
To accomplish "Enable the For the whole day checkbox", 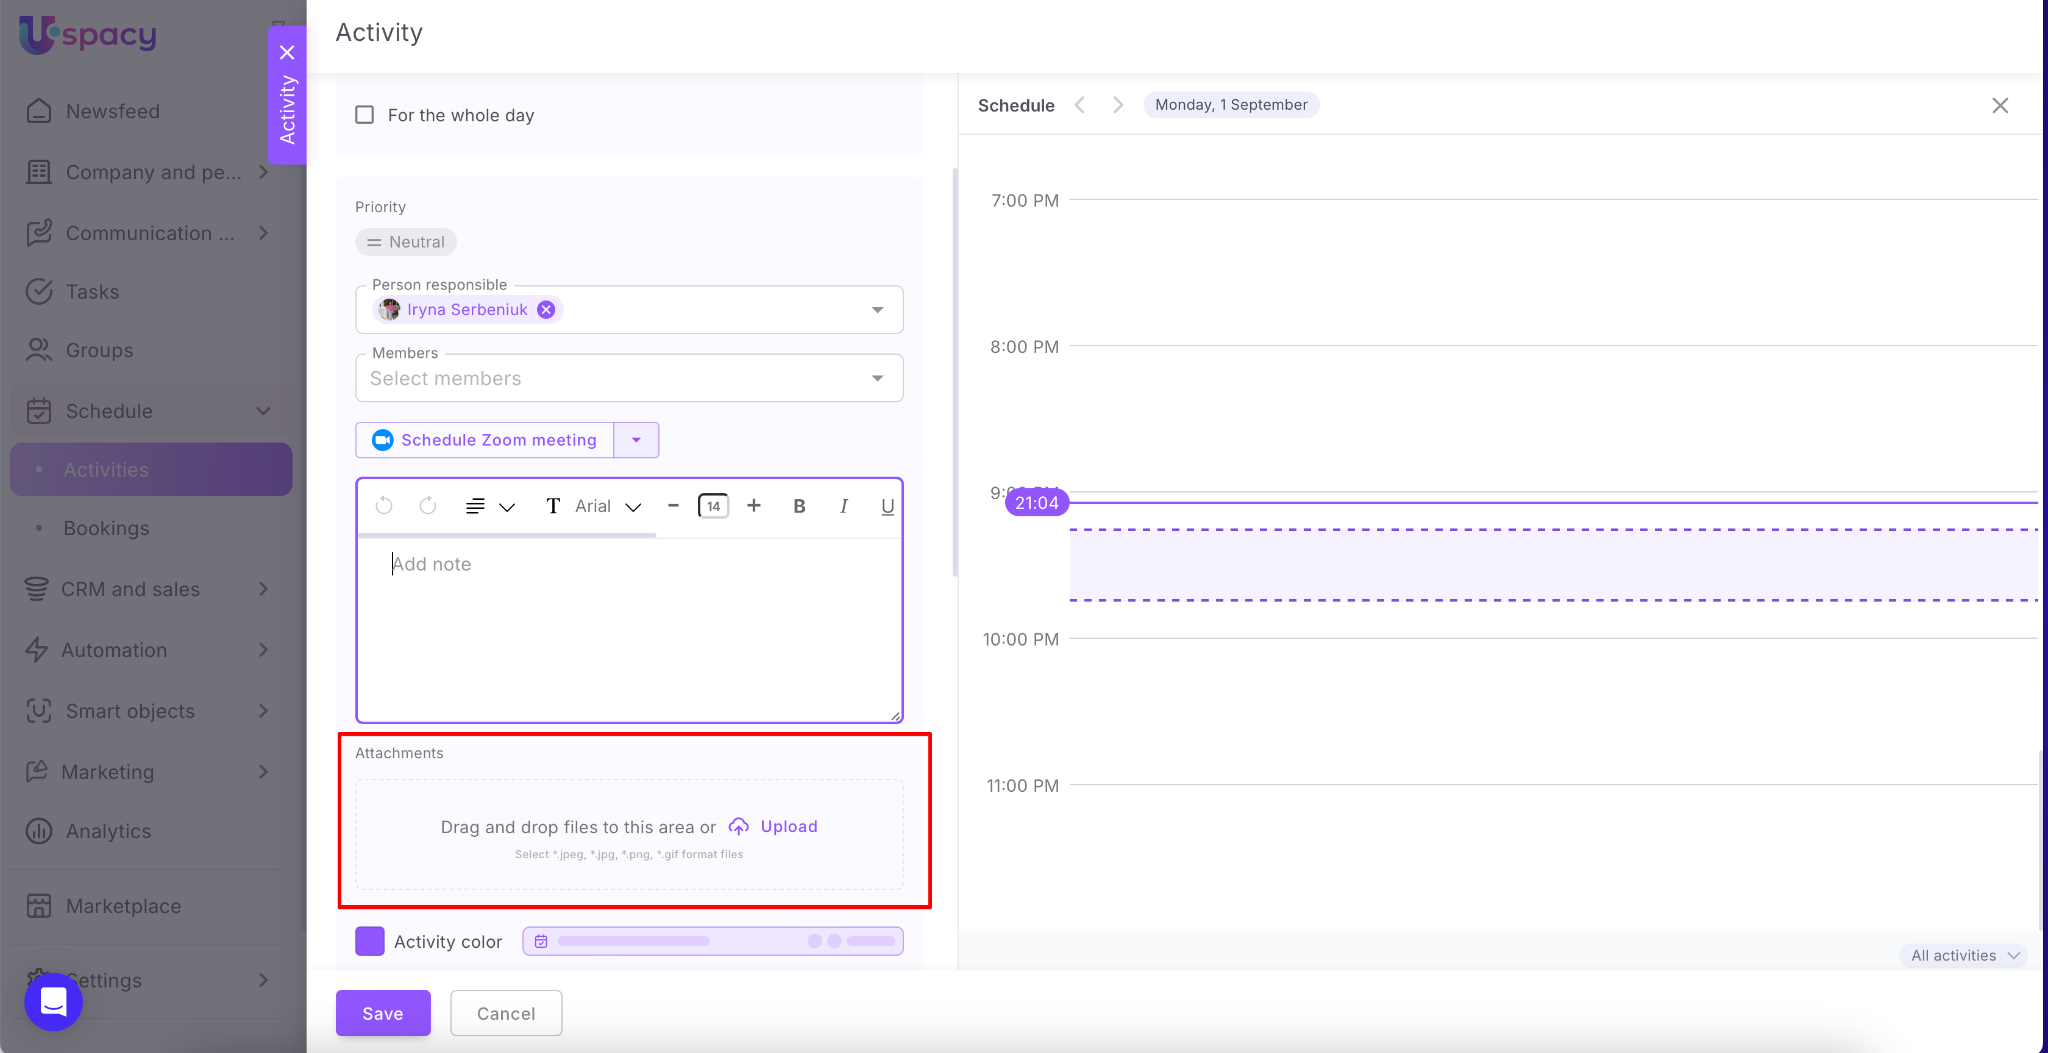I will tap(365, 115).
